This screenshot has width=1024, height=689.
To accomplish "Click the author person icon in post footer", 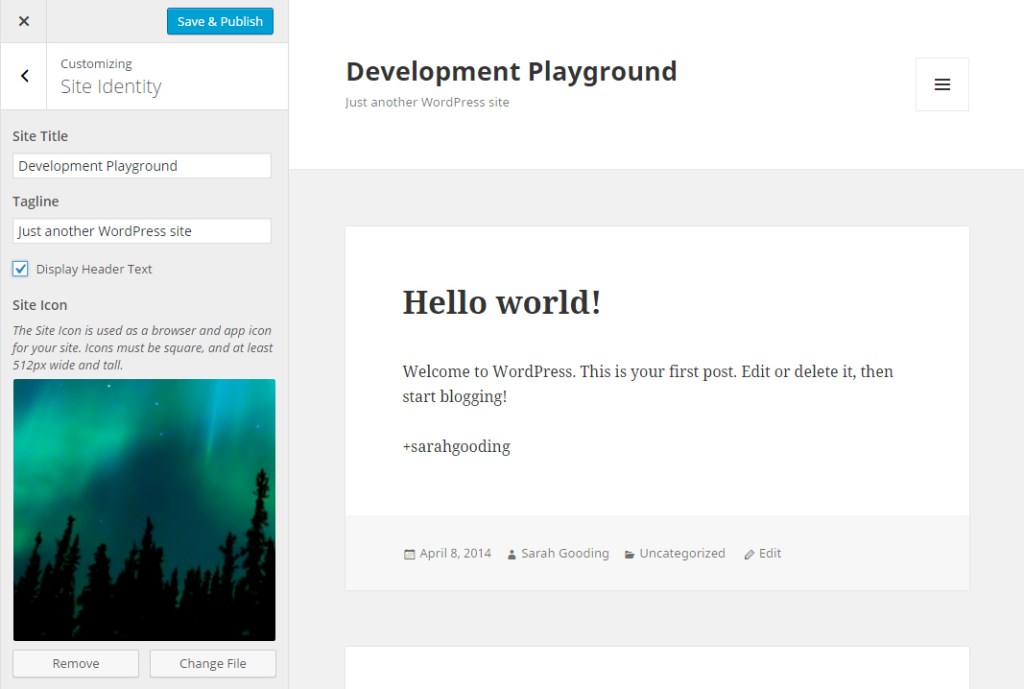I will point(512,554).
